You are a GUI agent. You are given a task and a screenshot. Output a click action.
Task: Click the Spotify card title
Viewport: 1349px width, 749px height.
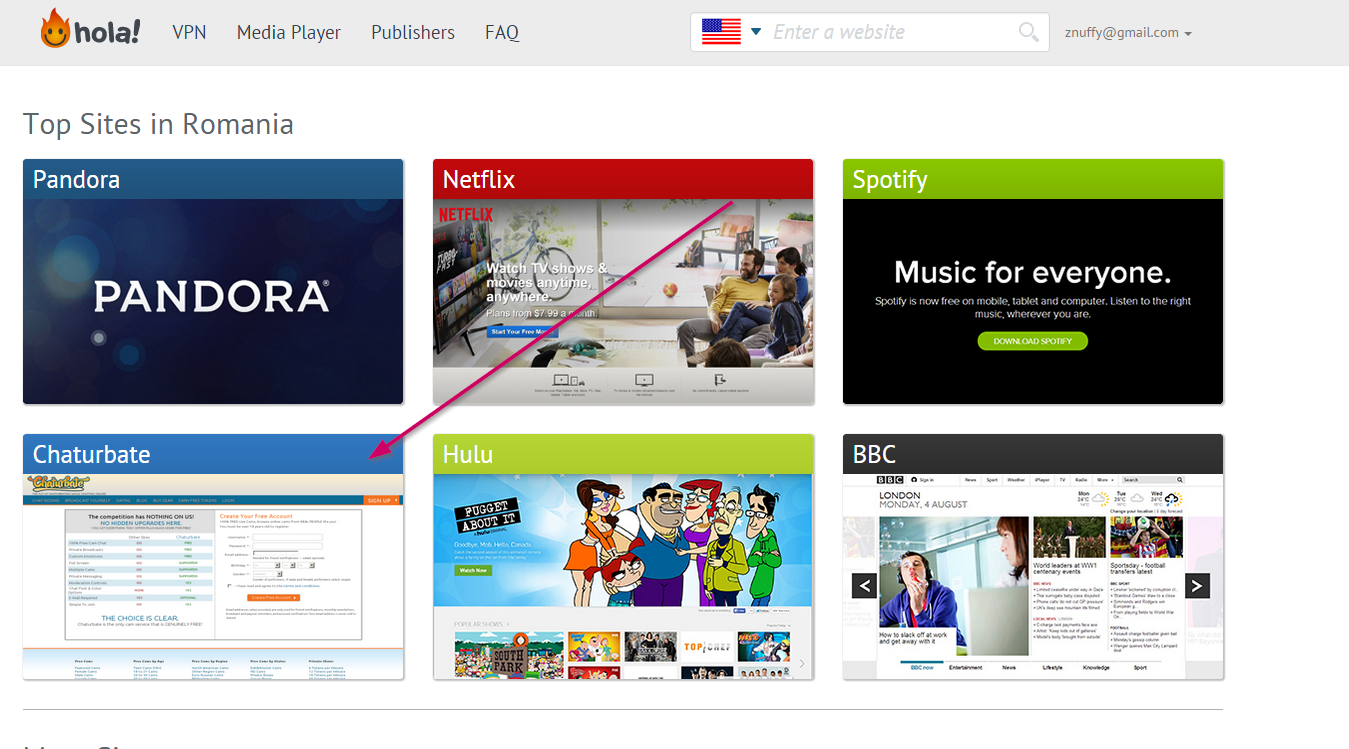[890, 179]
